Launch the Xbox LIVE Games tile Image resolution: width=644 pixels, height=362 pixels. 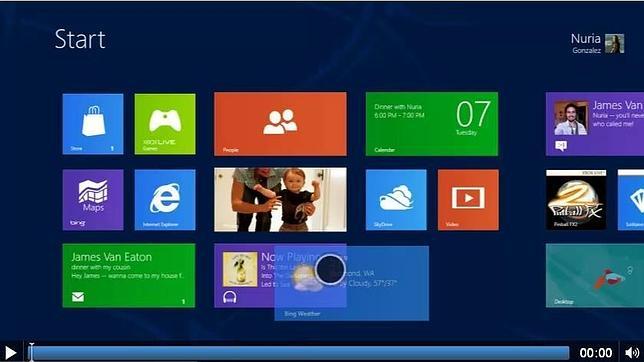coord(165,124)
